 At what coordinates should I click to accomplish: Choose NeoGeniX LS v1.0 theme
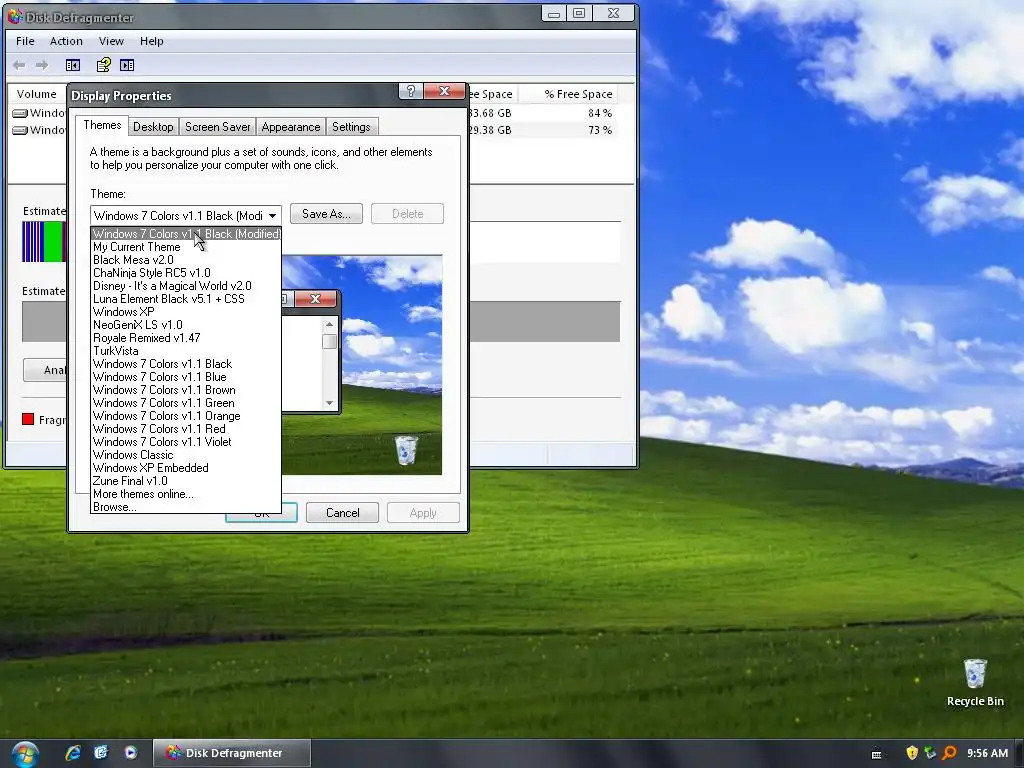(185, 325)
